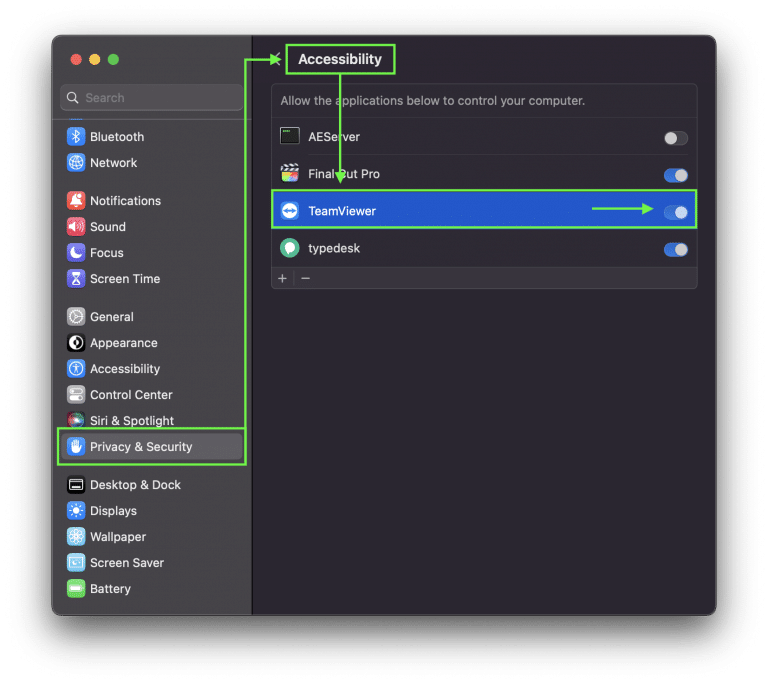
Task: Open Desktop & Dock icon
Action: pos(76,485)
